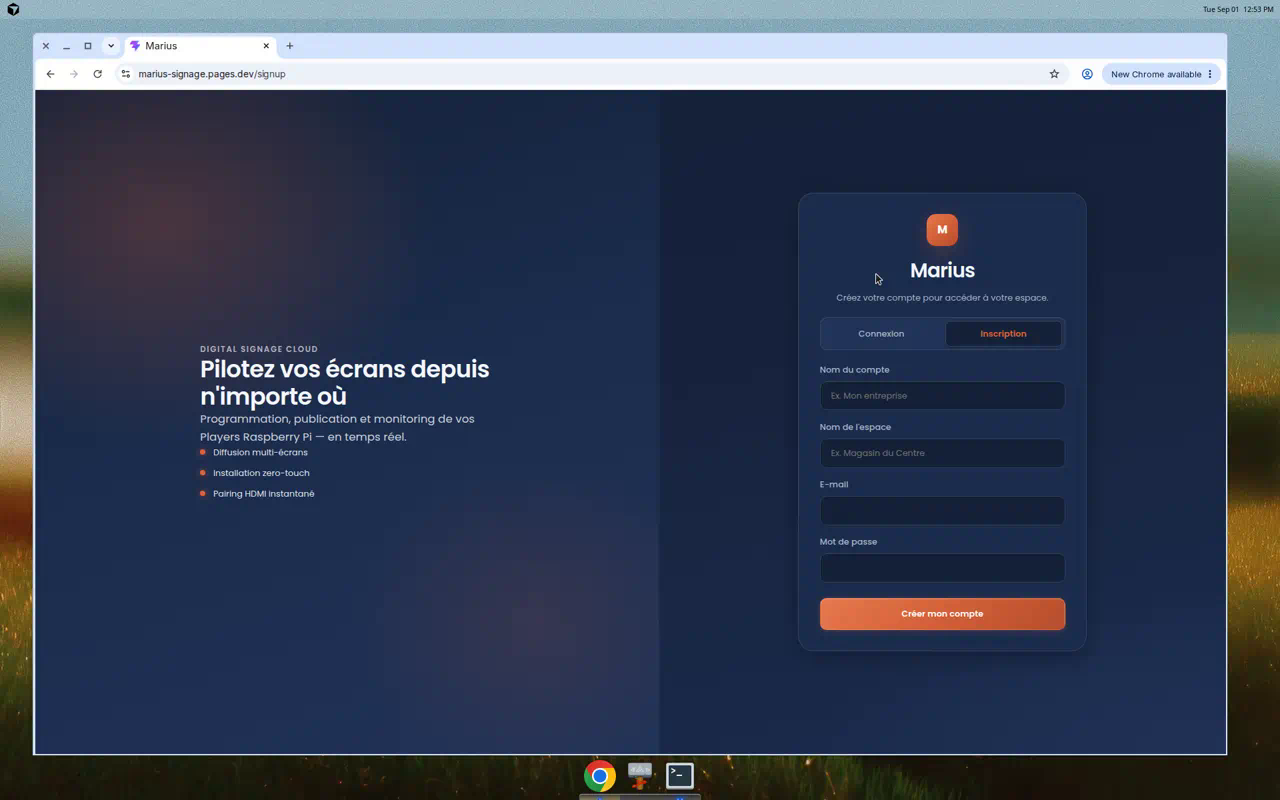Click the browser forward arrow
Viewport: 1280px width, 800px height.
tap(74, 74)
